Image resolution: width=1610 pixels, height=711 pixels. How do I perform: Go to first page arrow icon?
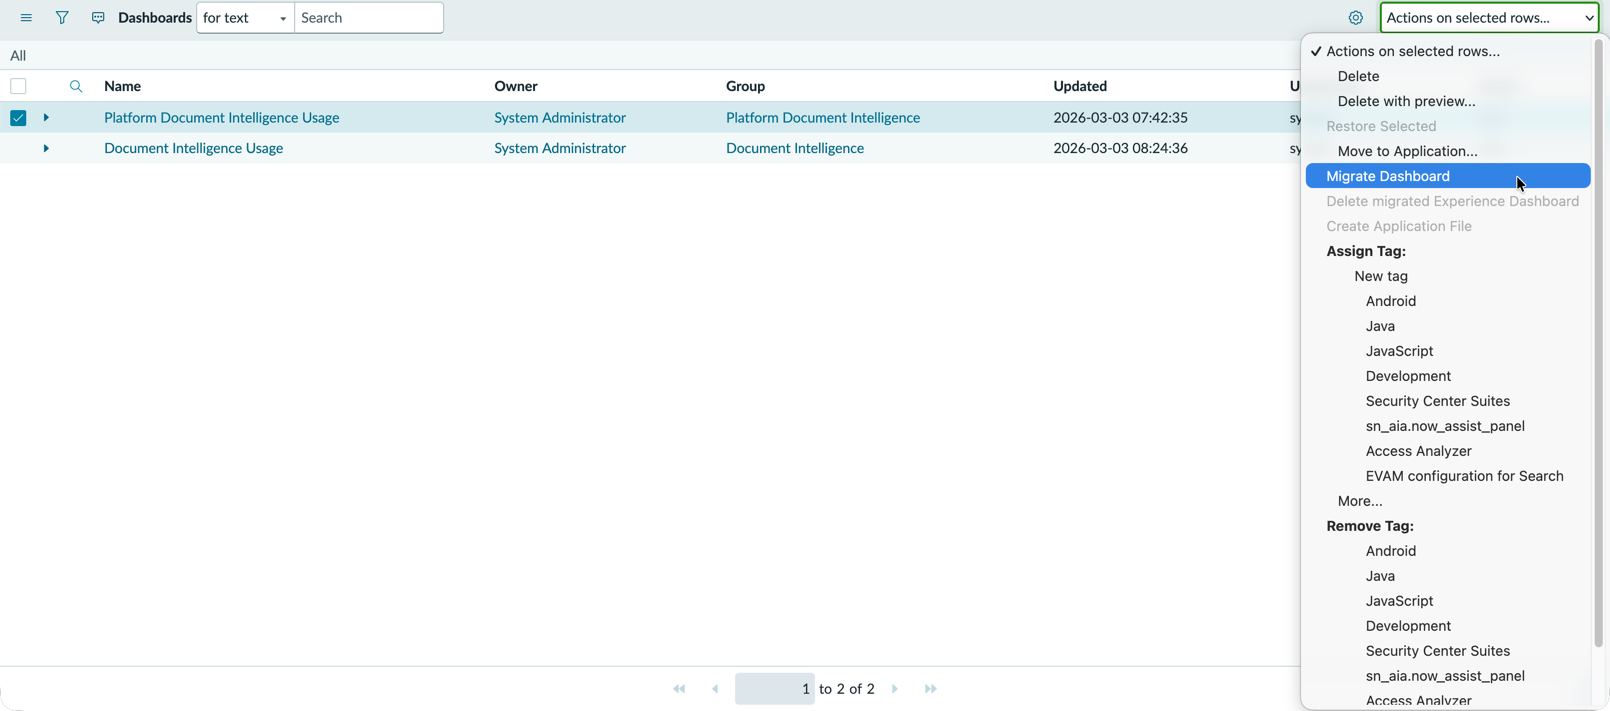coord(680,689)
